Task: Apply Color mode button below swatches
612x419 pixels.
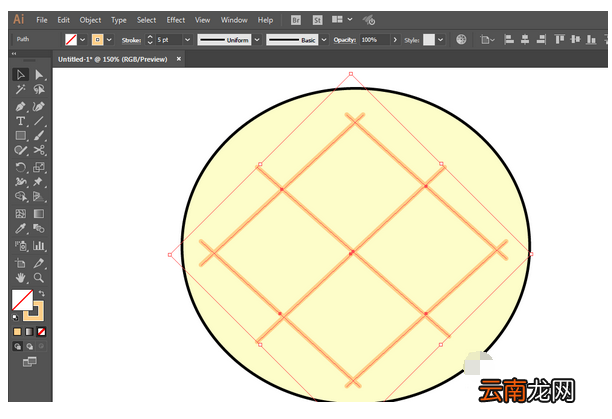Action: pos(17,332)
